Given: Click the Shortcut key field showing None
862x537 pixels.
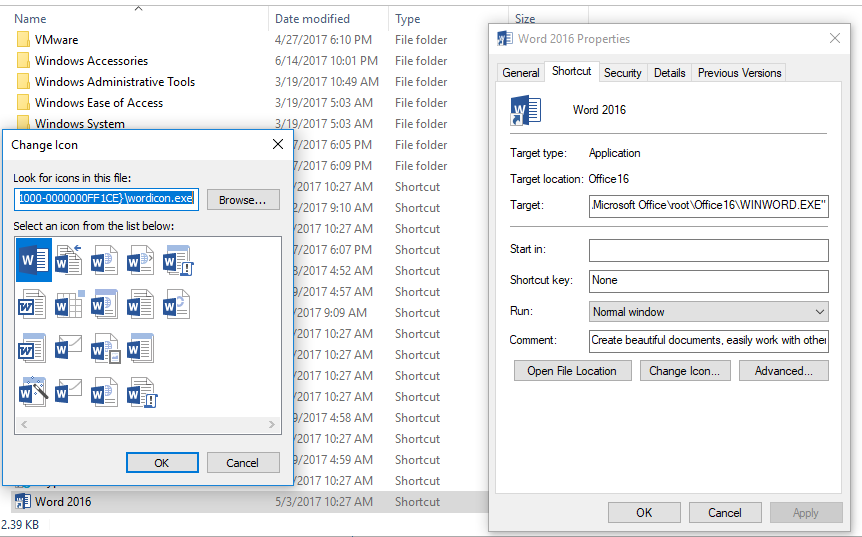Looking at the screenshot, I should pos(708,281).
